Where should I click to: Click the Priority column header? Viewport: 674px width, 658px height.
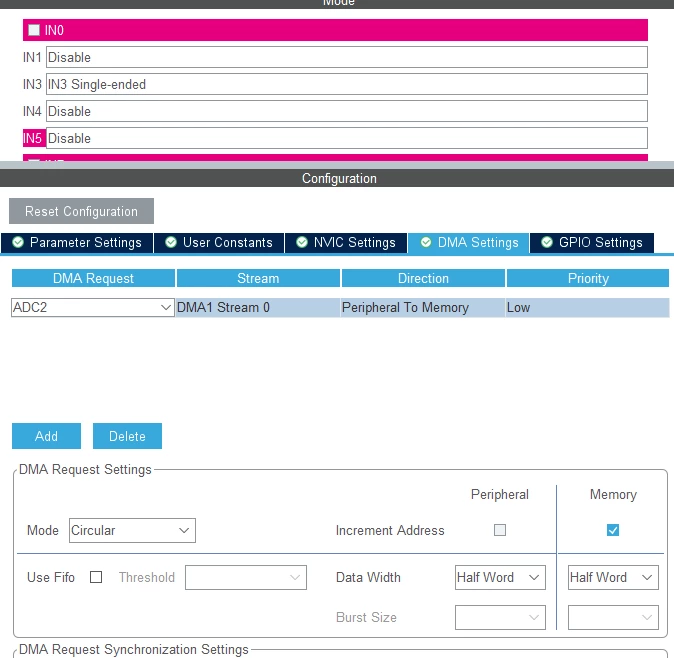point(588,278)
